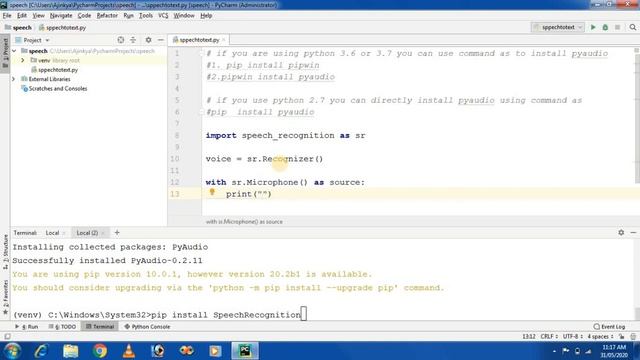Image resolution: width=640 pixels, height=360 pixels.
Task: Click tool windows toggle icon bottom-left
Action: coord(7,337)
